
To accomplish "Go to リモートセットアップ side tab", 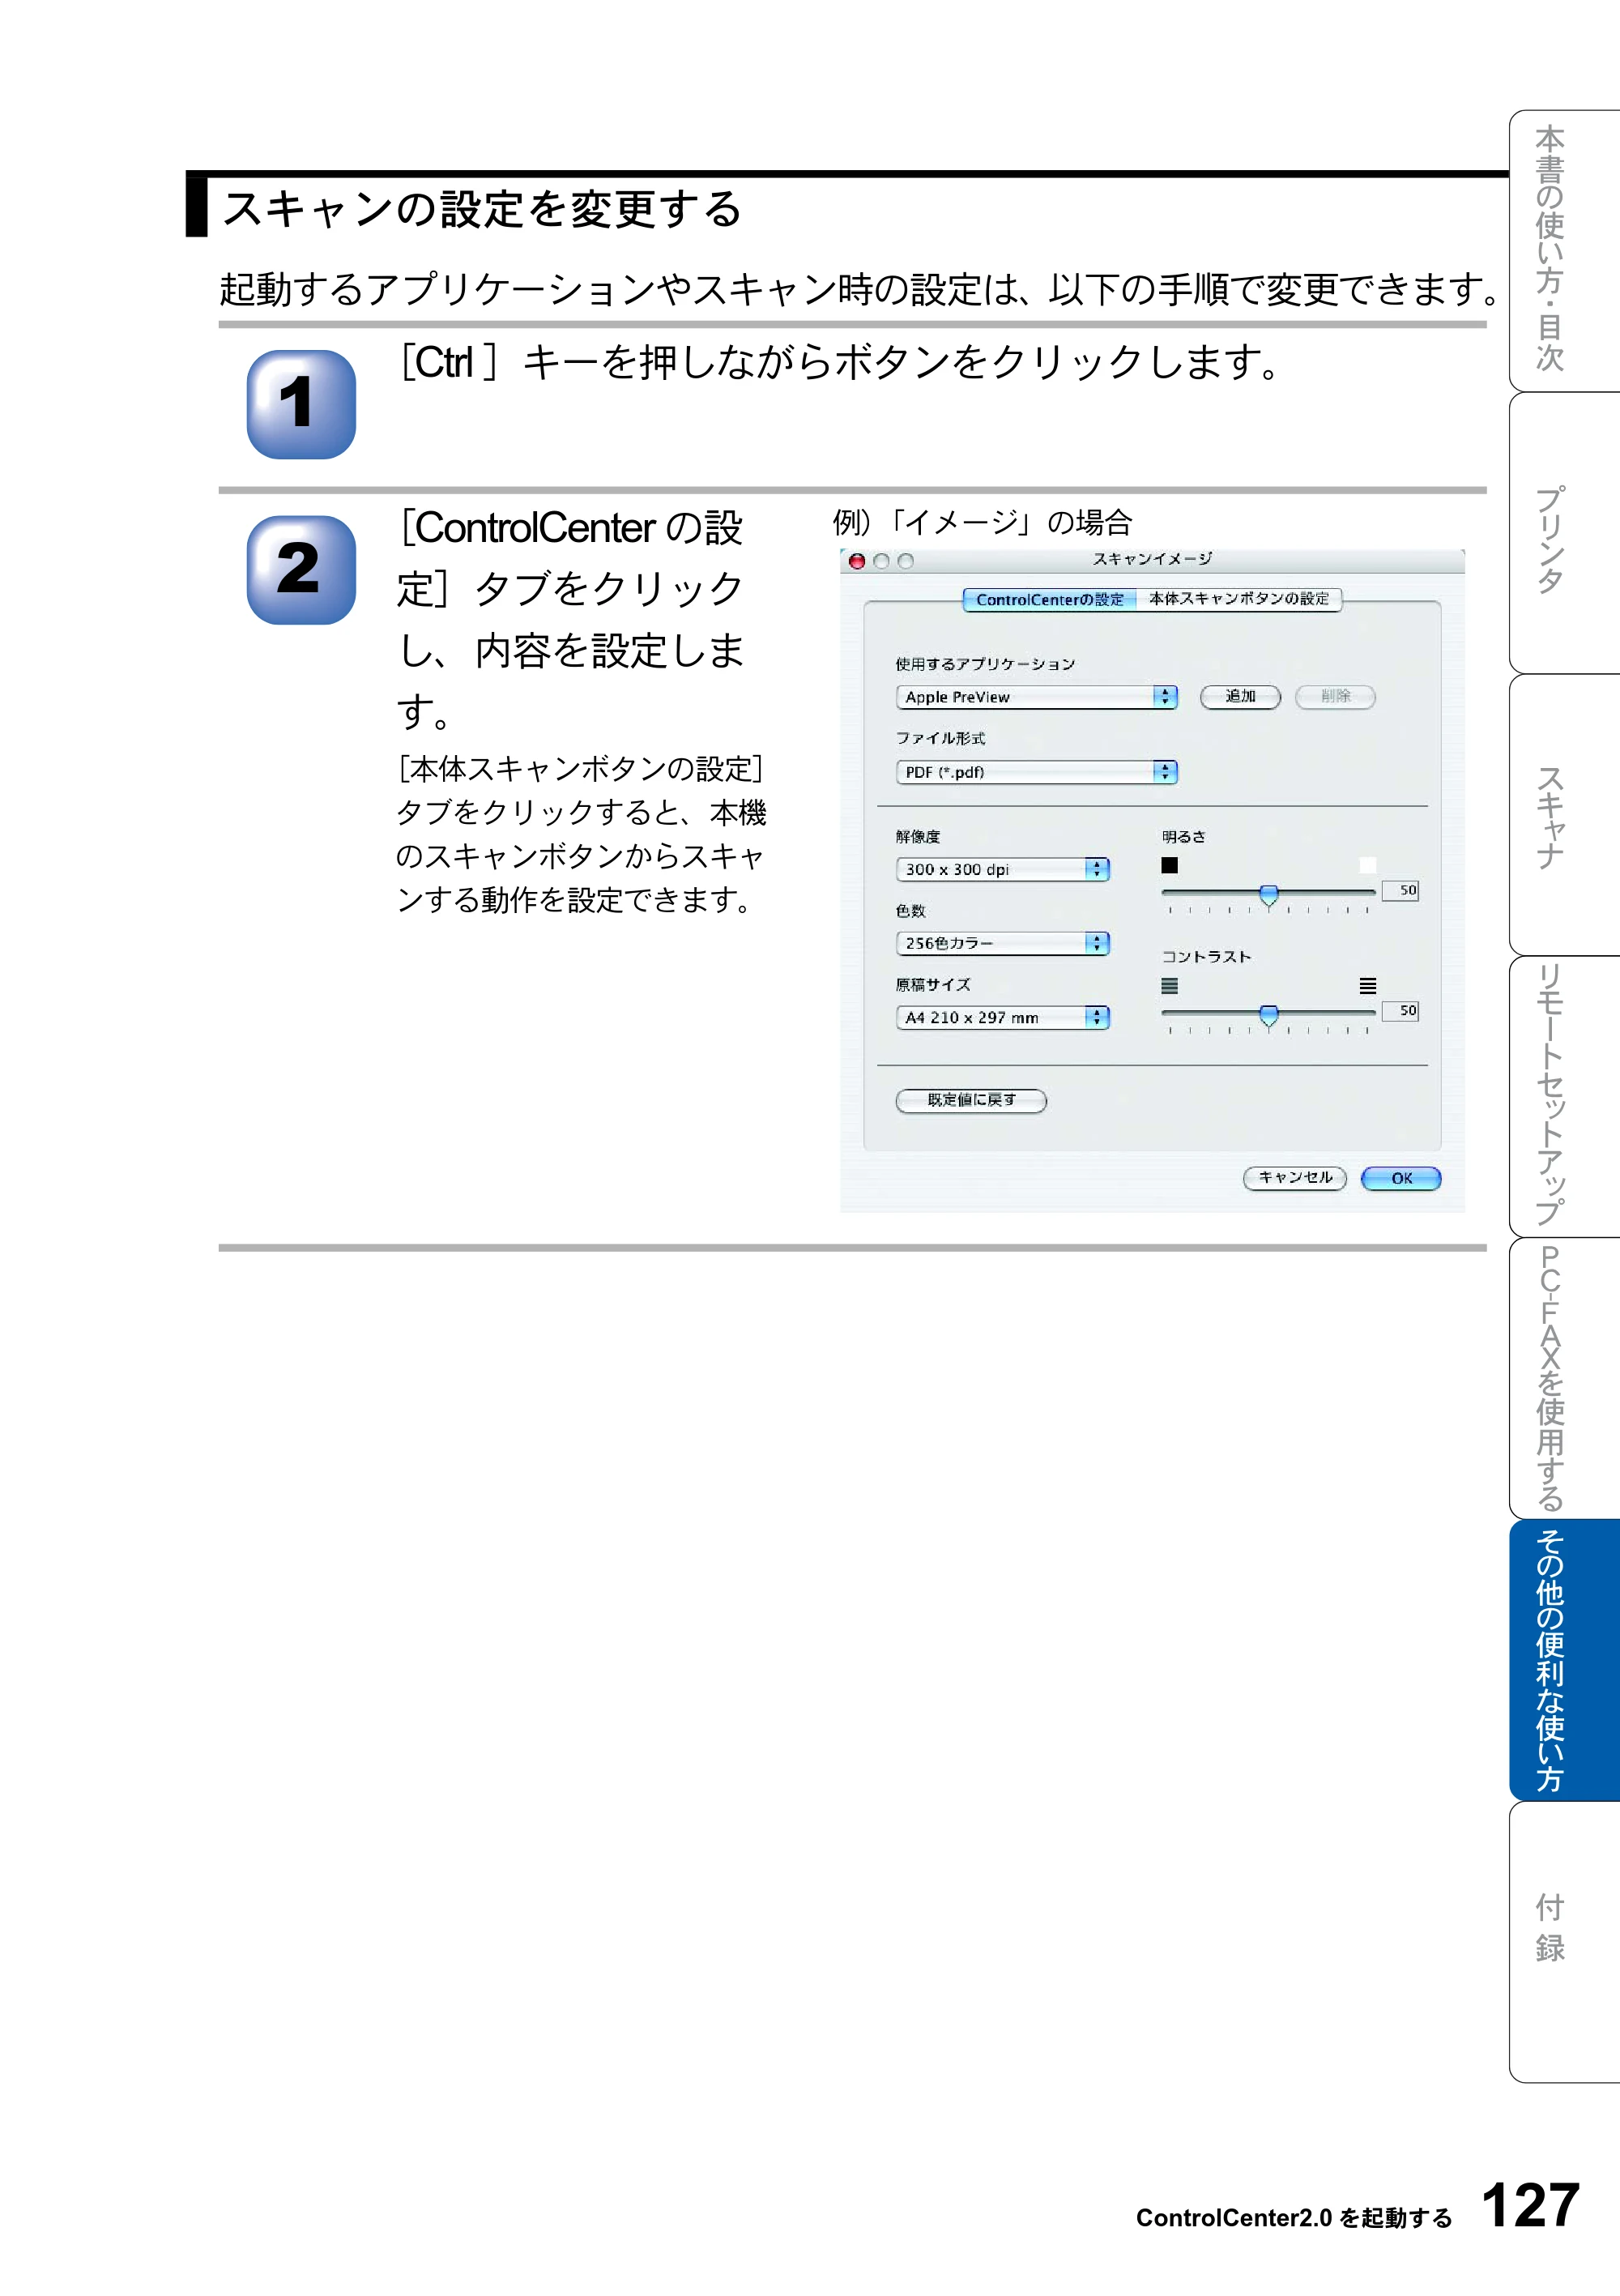I will click(x=1564, y=1096).
